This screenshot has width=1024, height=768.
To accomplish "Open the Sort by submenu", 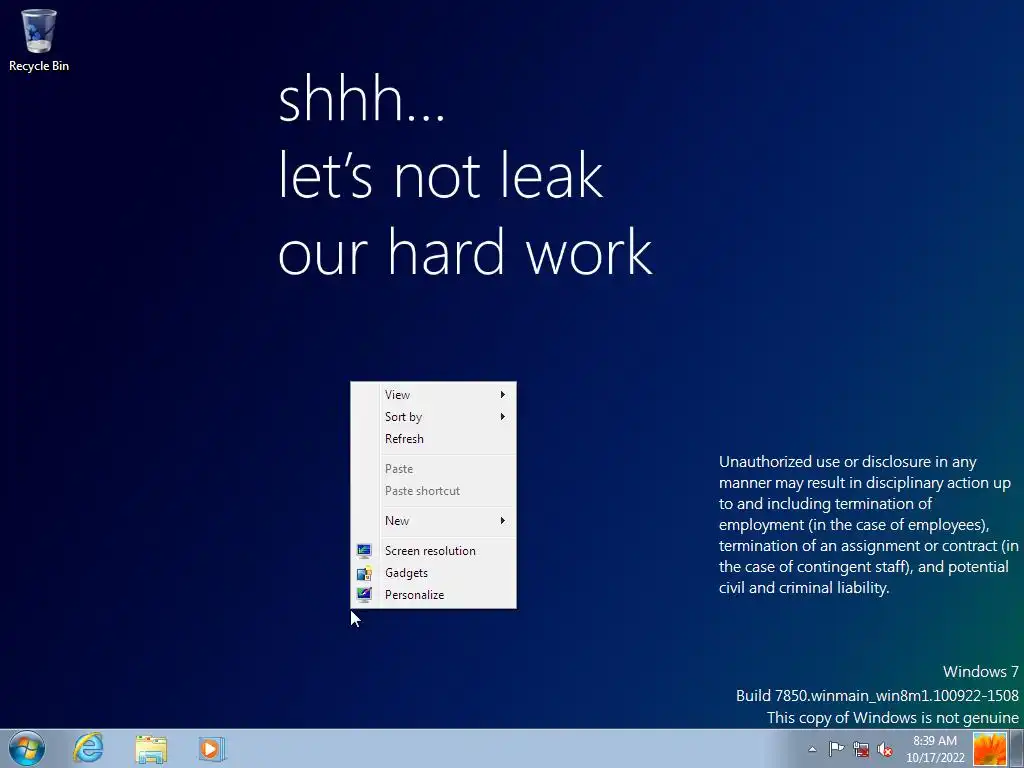I will (434, 417).
